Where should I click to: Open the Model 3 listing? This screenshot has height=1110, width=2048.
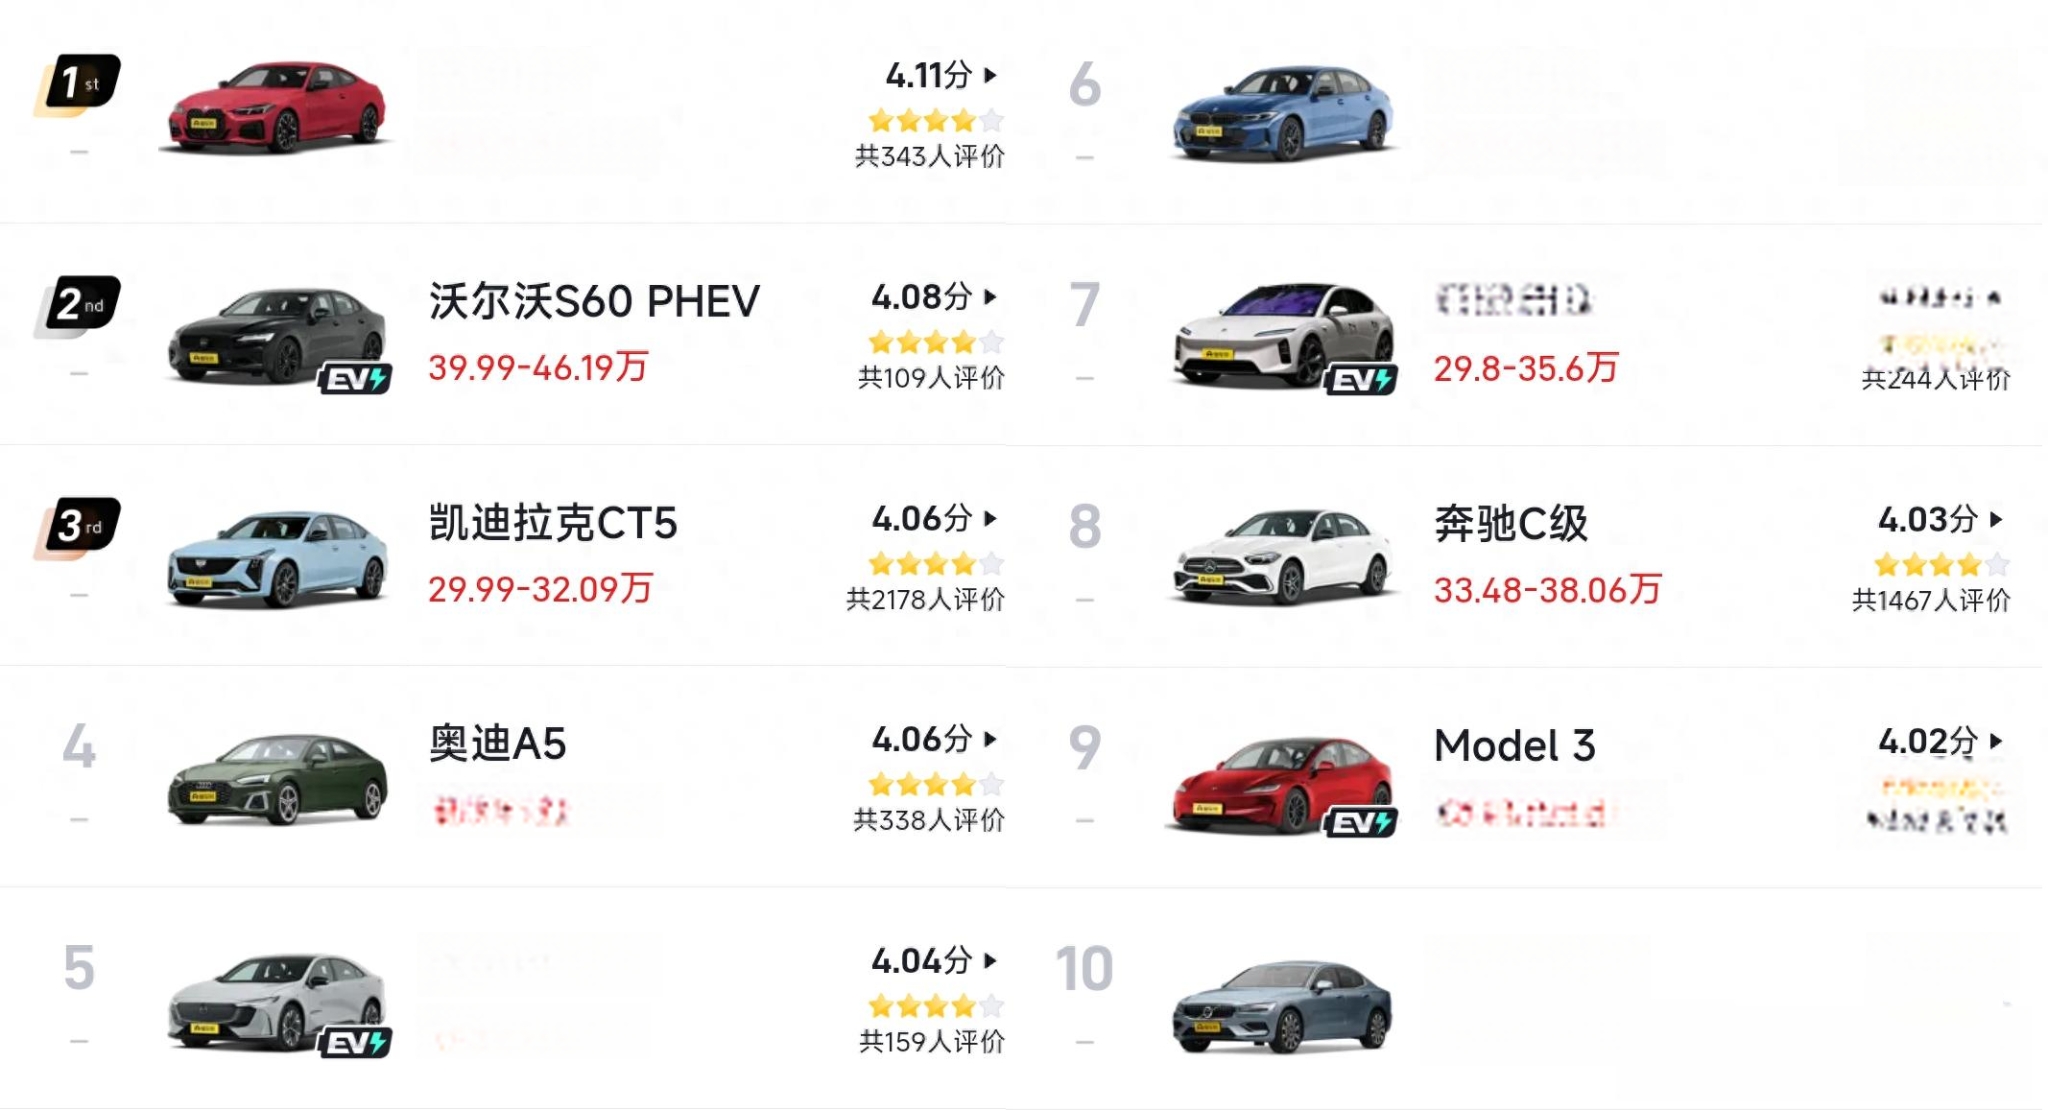point(1514,746)
